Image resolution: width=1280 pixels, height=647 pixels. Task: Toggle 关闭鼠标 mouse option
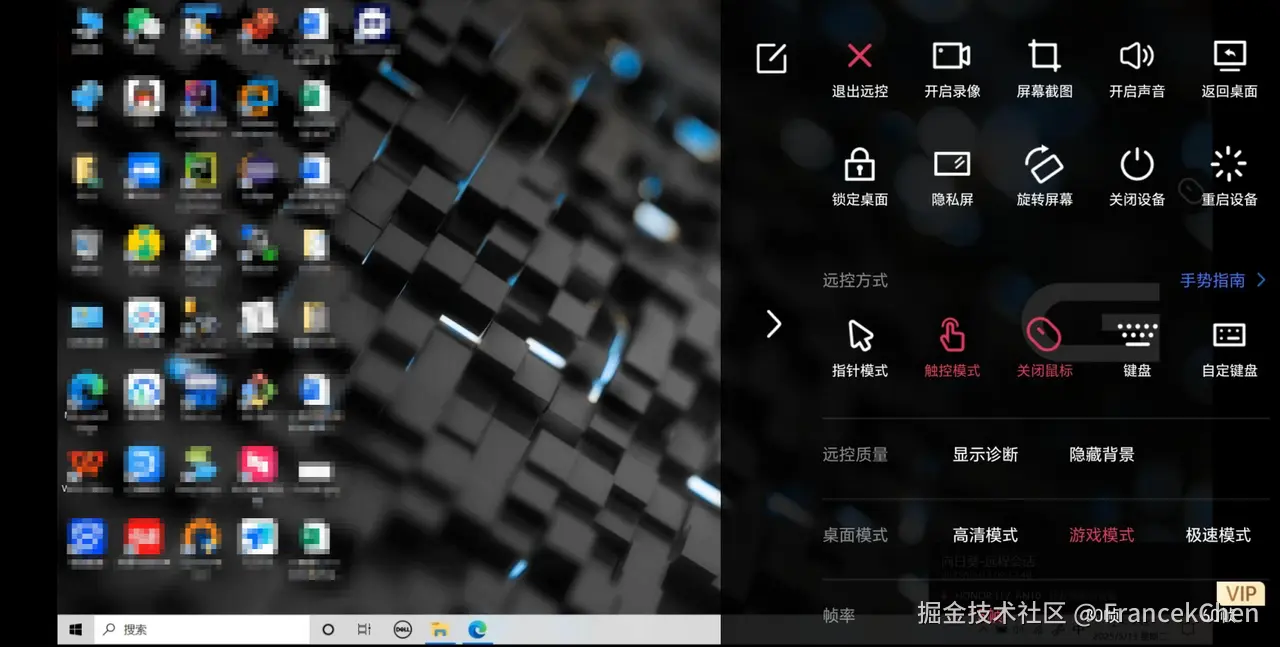(1044, 348)
